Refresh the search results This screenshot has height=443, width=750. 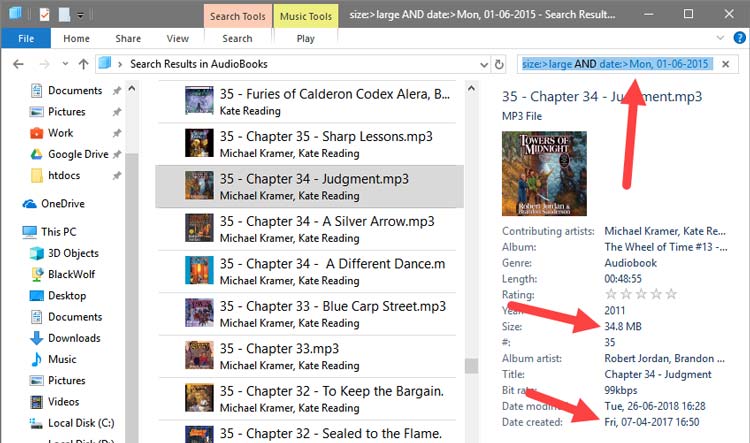click(499, 64)
